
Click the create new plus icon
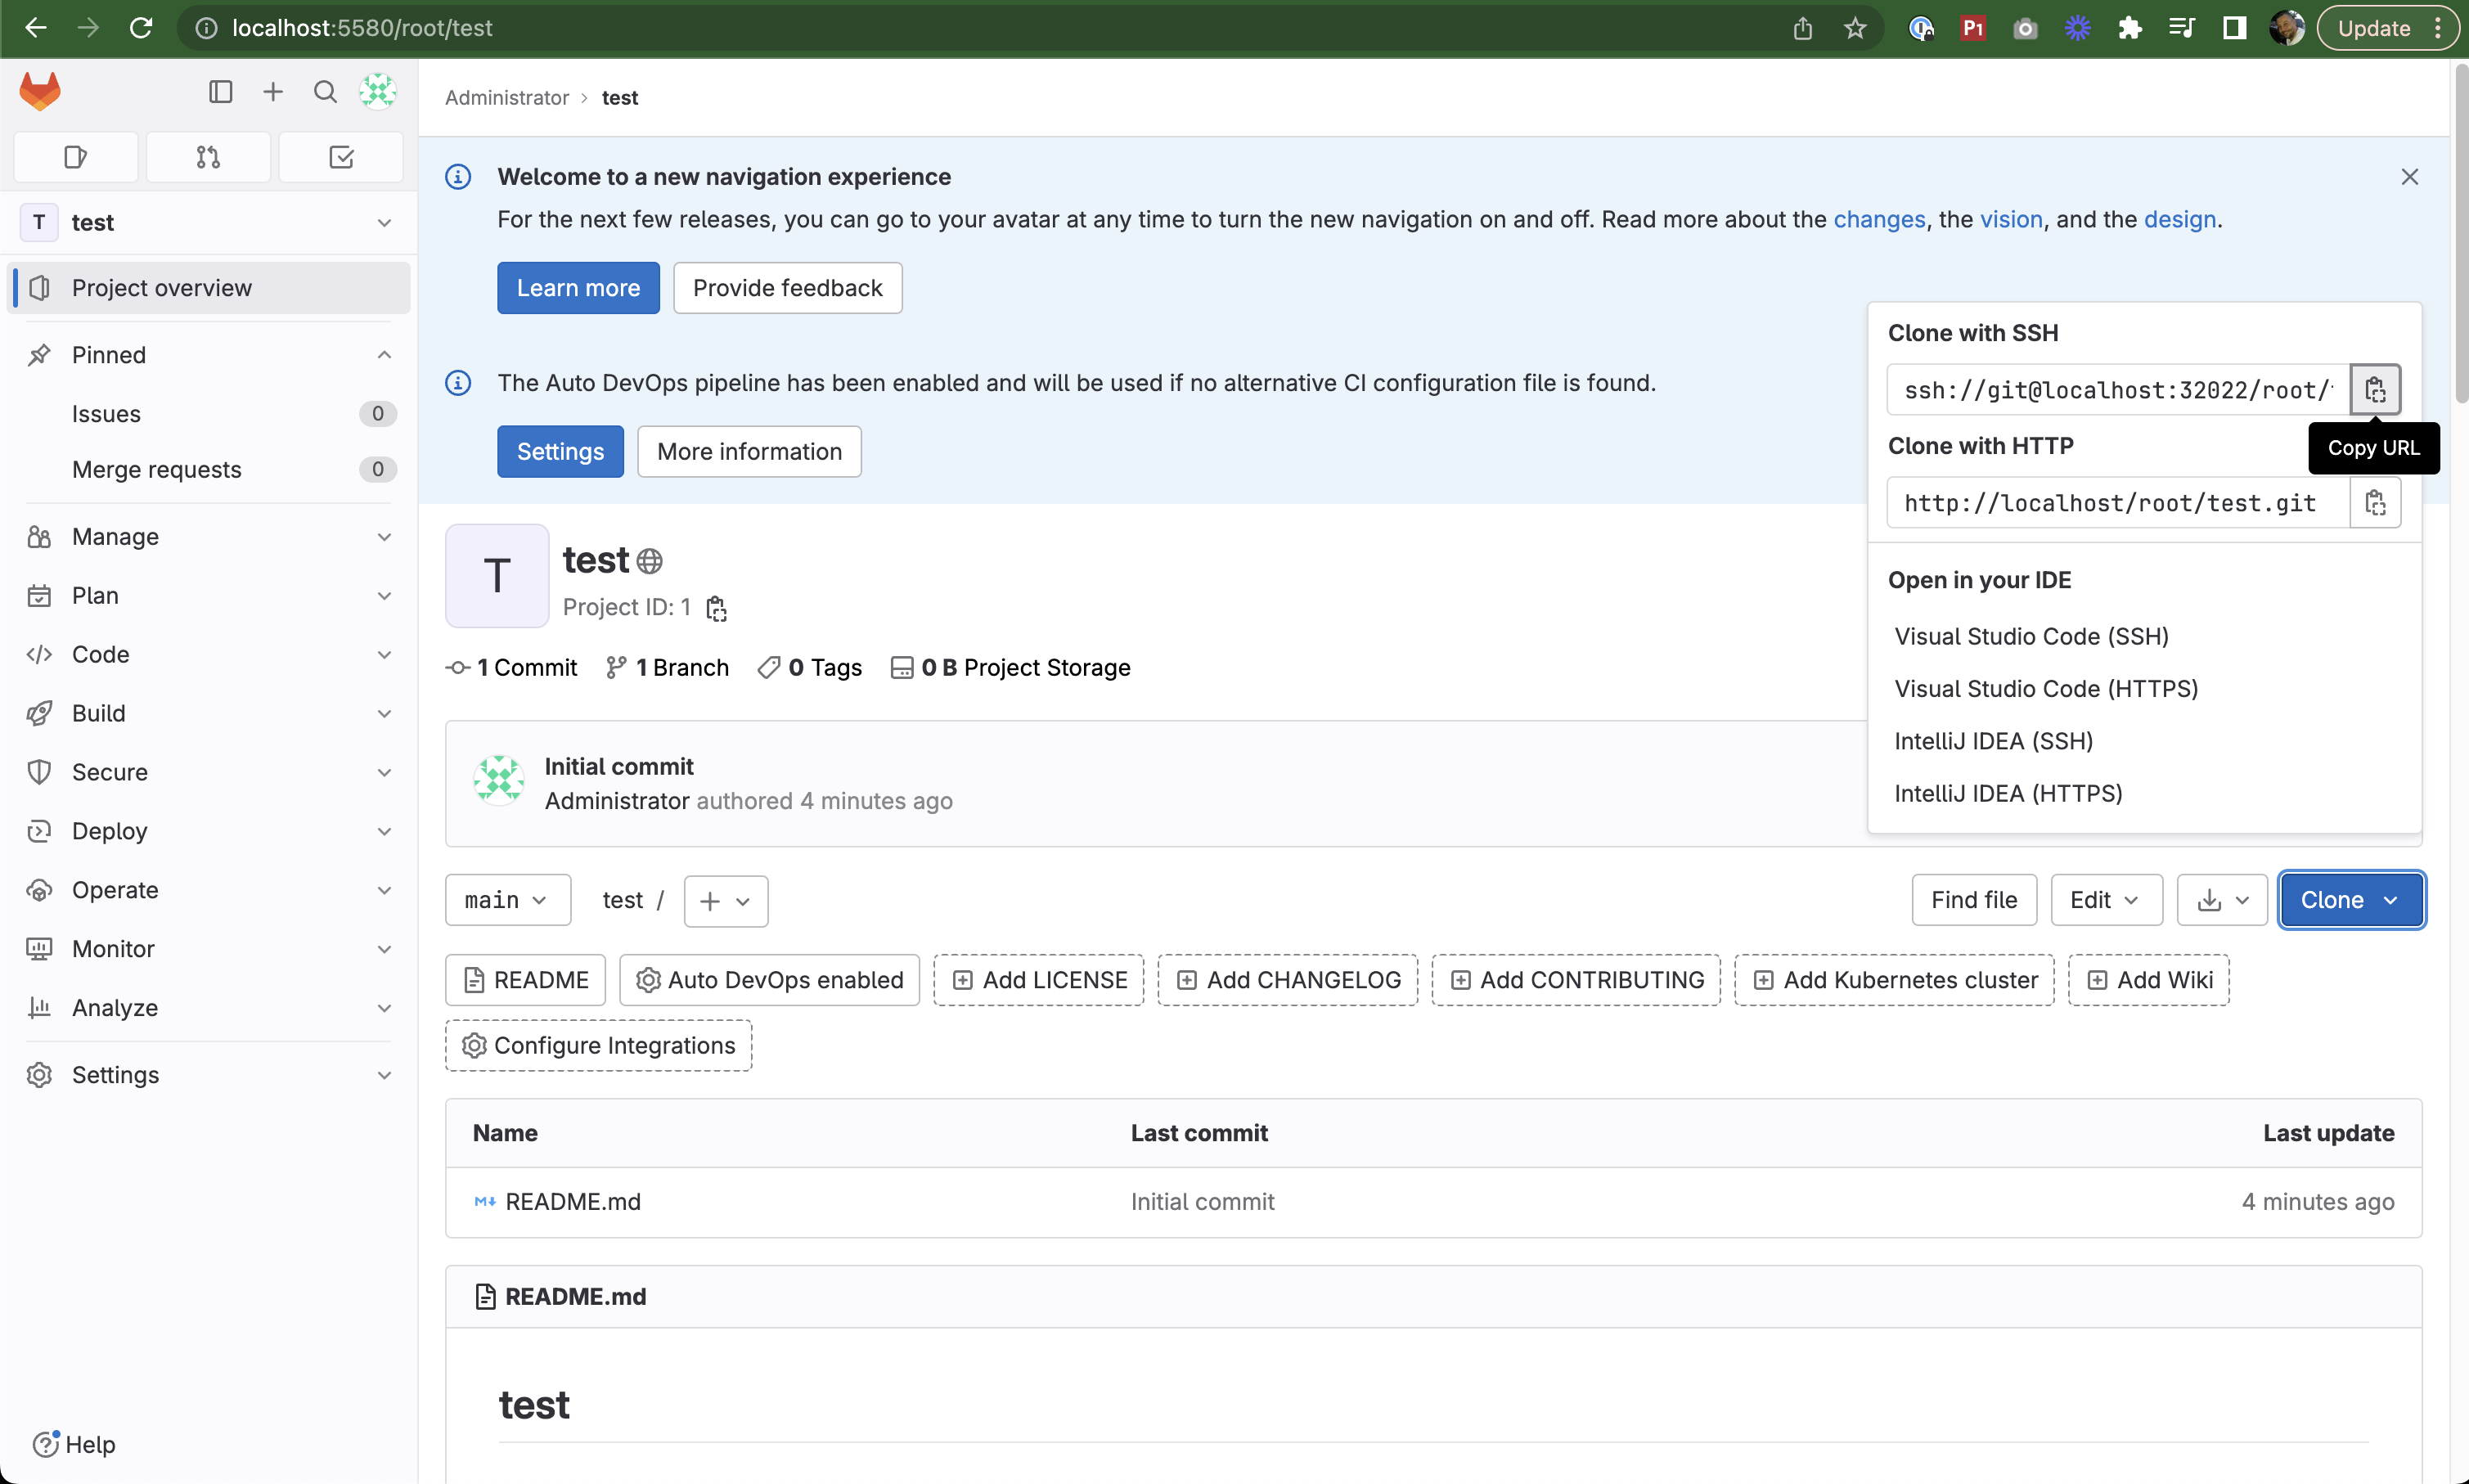[273, 92]
